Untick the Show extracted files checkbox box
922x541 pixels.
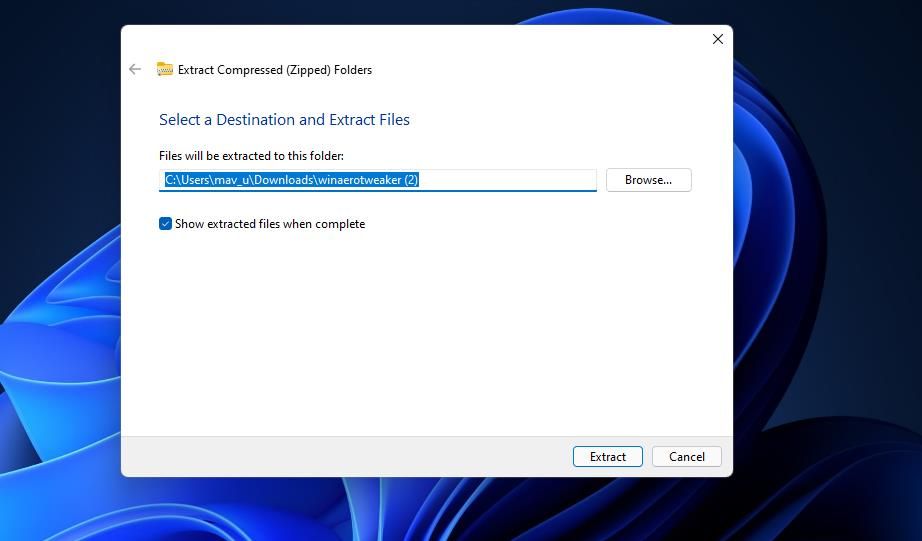pyautogui.click(x=166, y=224)
